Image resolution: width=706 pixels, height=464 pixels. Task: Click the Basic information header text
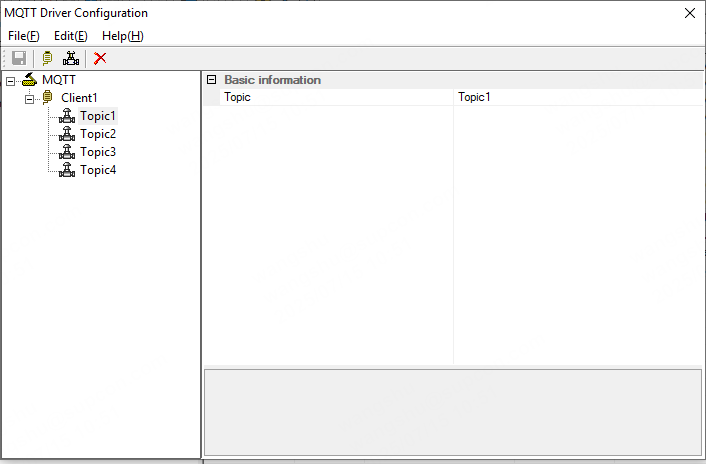[x=272, y=80]
